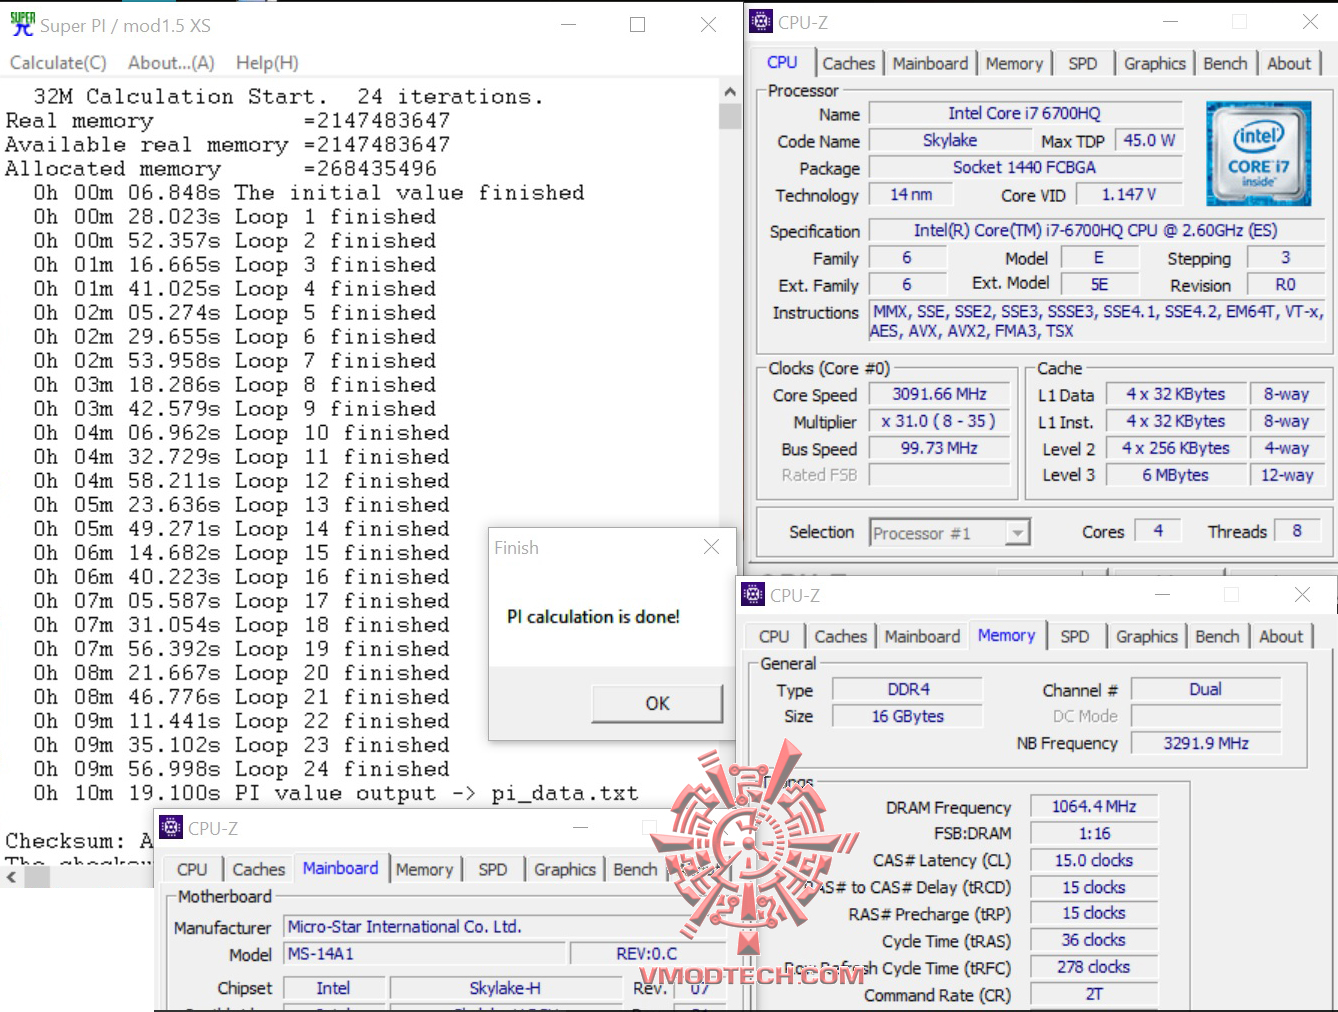
Task: Minimize the top CPU-Z CPU window
Action: (1171, 21)
